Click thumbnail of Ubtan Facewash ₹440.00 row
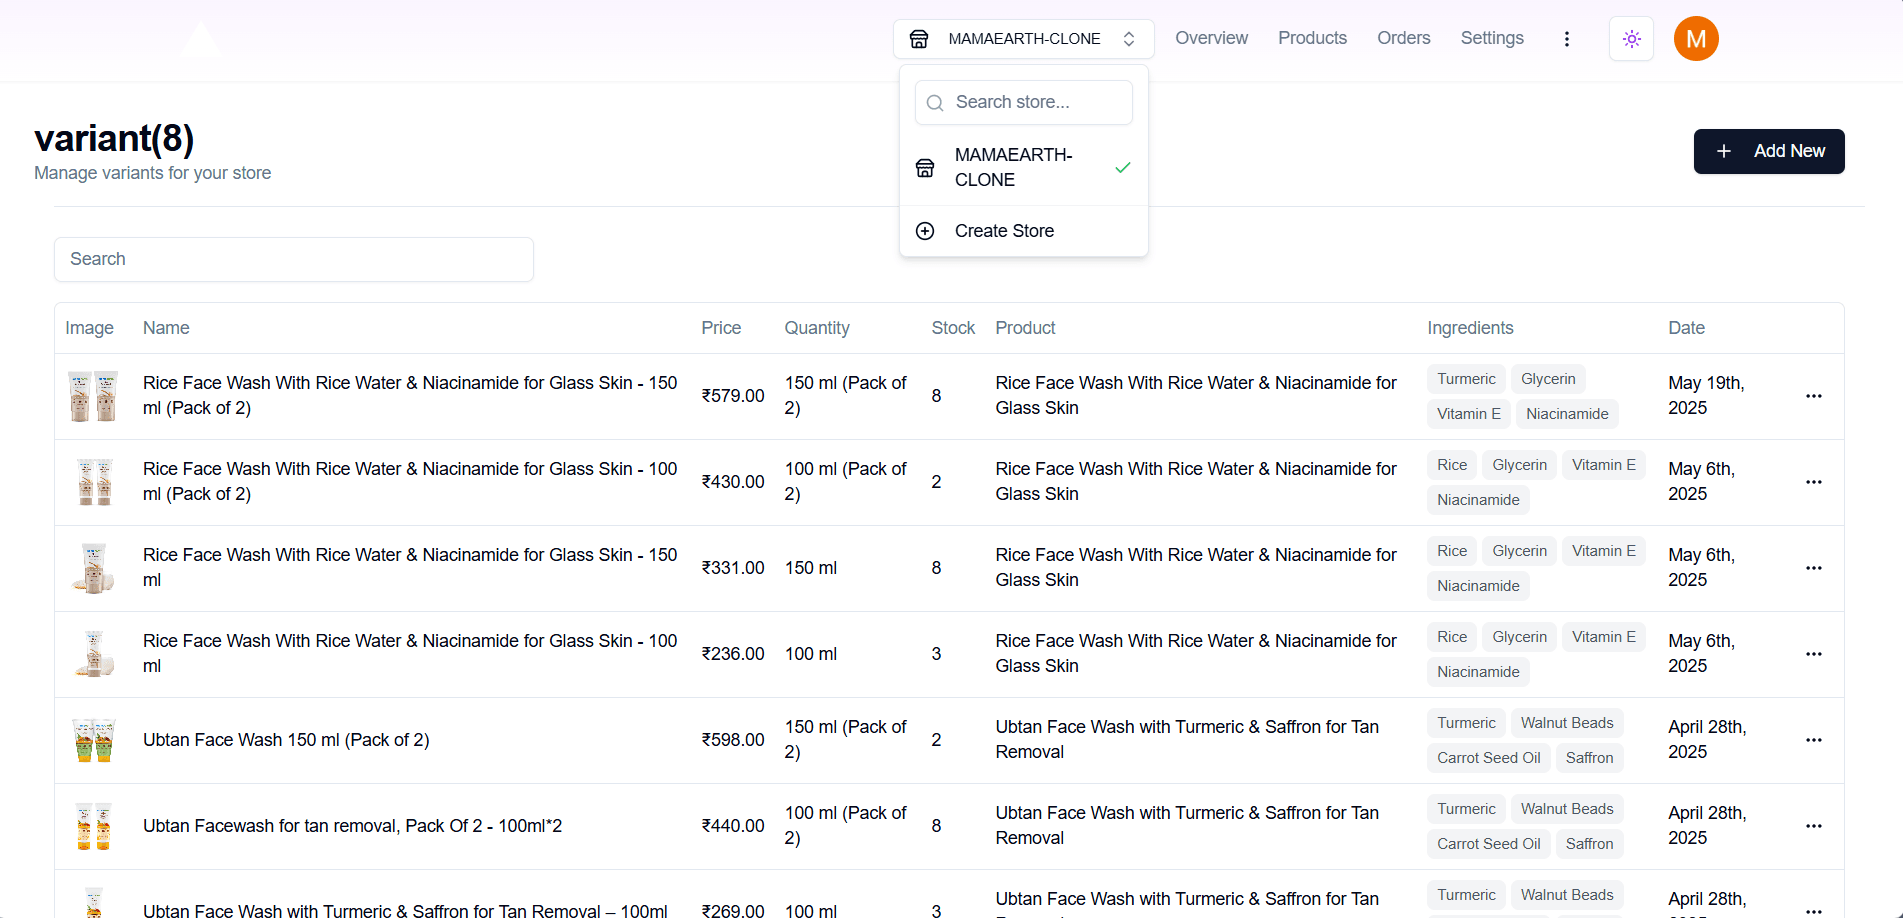 click(x=93, y=826)
